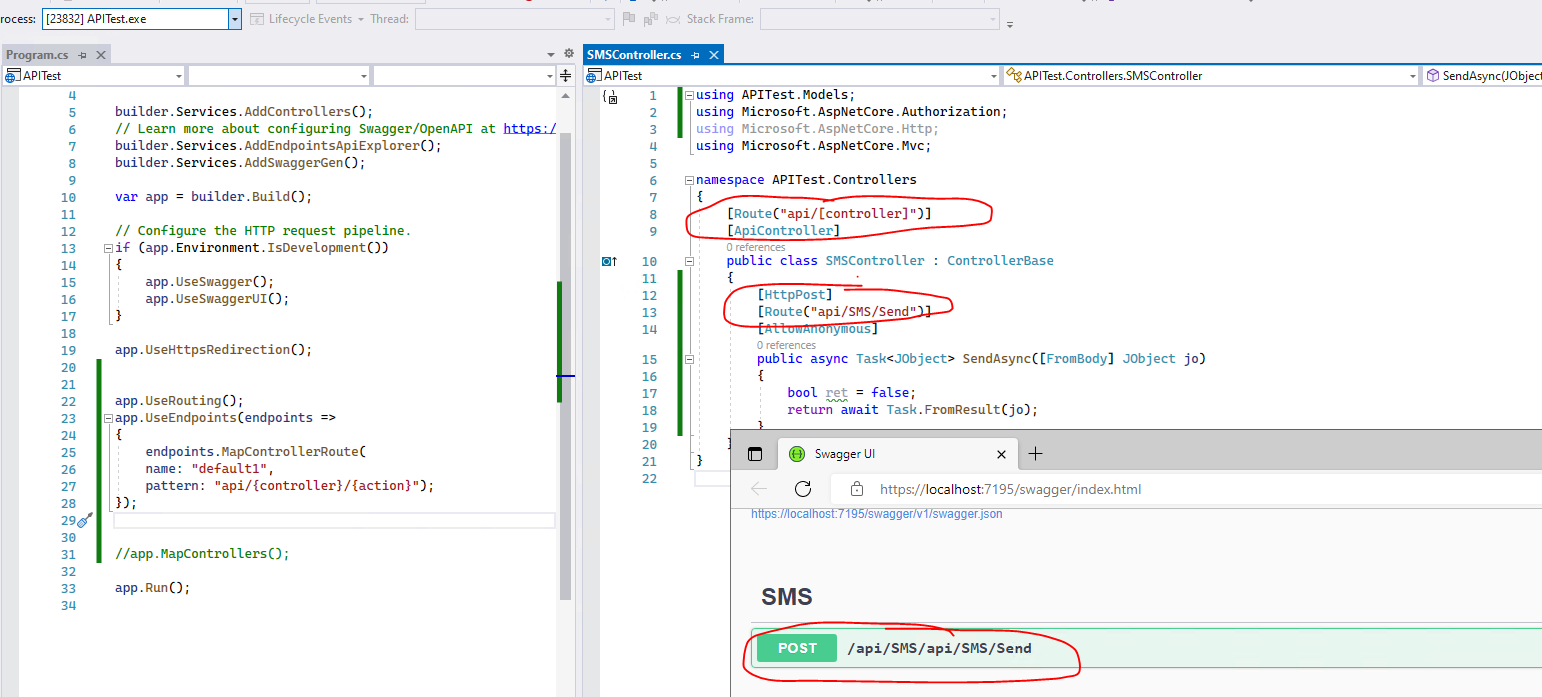Click the HttpPost attribute on line 12
This screenshot has width=1542, height=697.
tap(795, 295)
